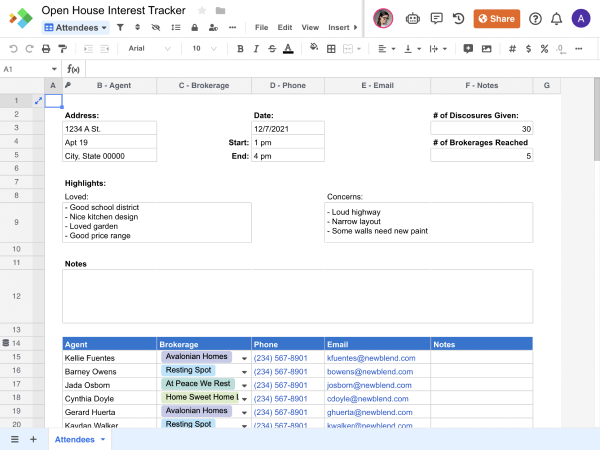Print the spreadsheet using the printer icon
Viewport: 600px width, 450px height.
pos(46,49)
